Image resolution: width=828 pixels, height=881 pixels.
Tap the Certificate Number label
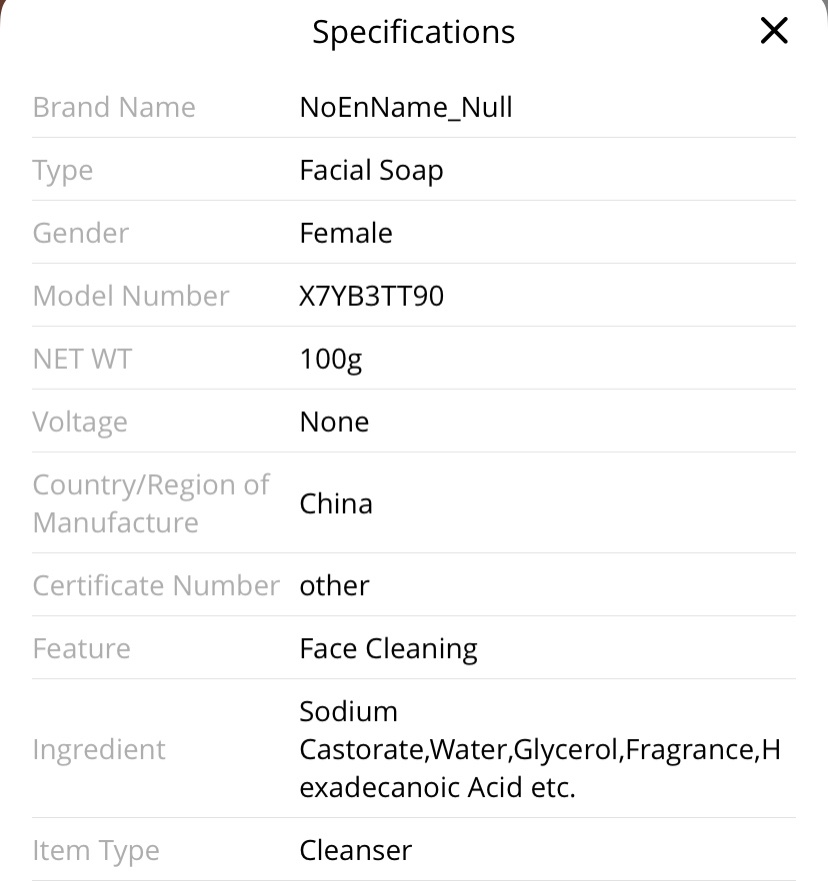(x=156, y=585)
